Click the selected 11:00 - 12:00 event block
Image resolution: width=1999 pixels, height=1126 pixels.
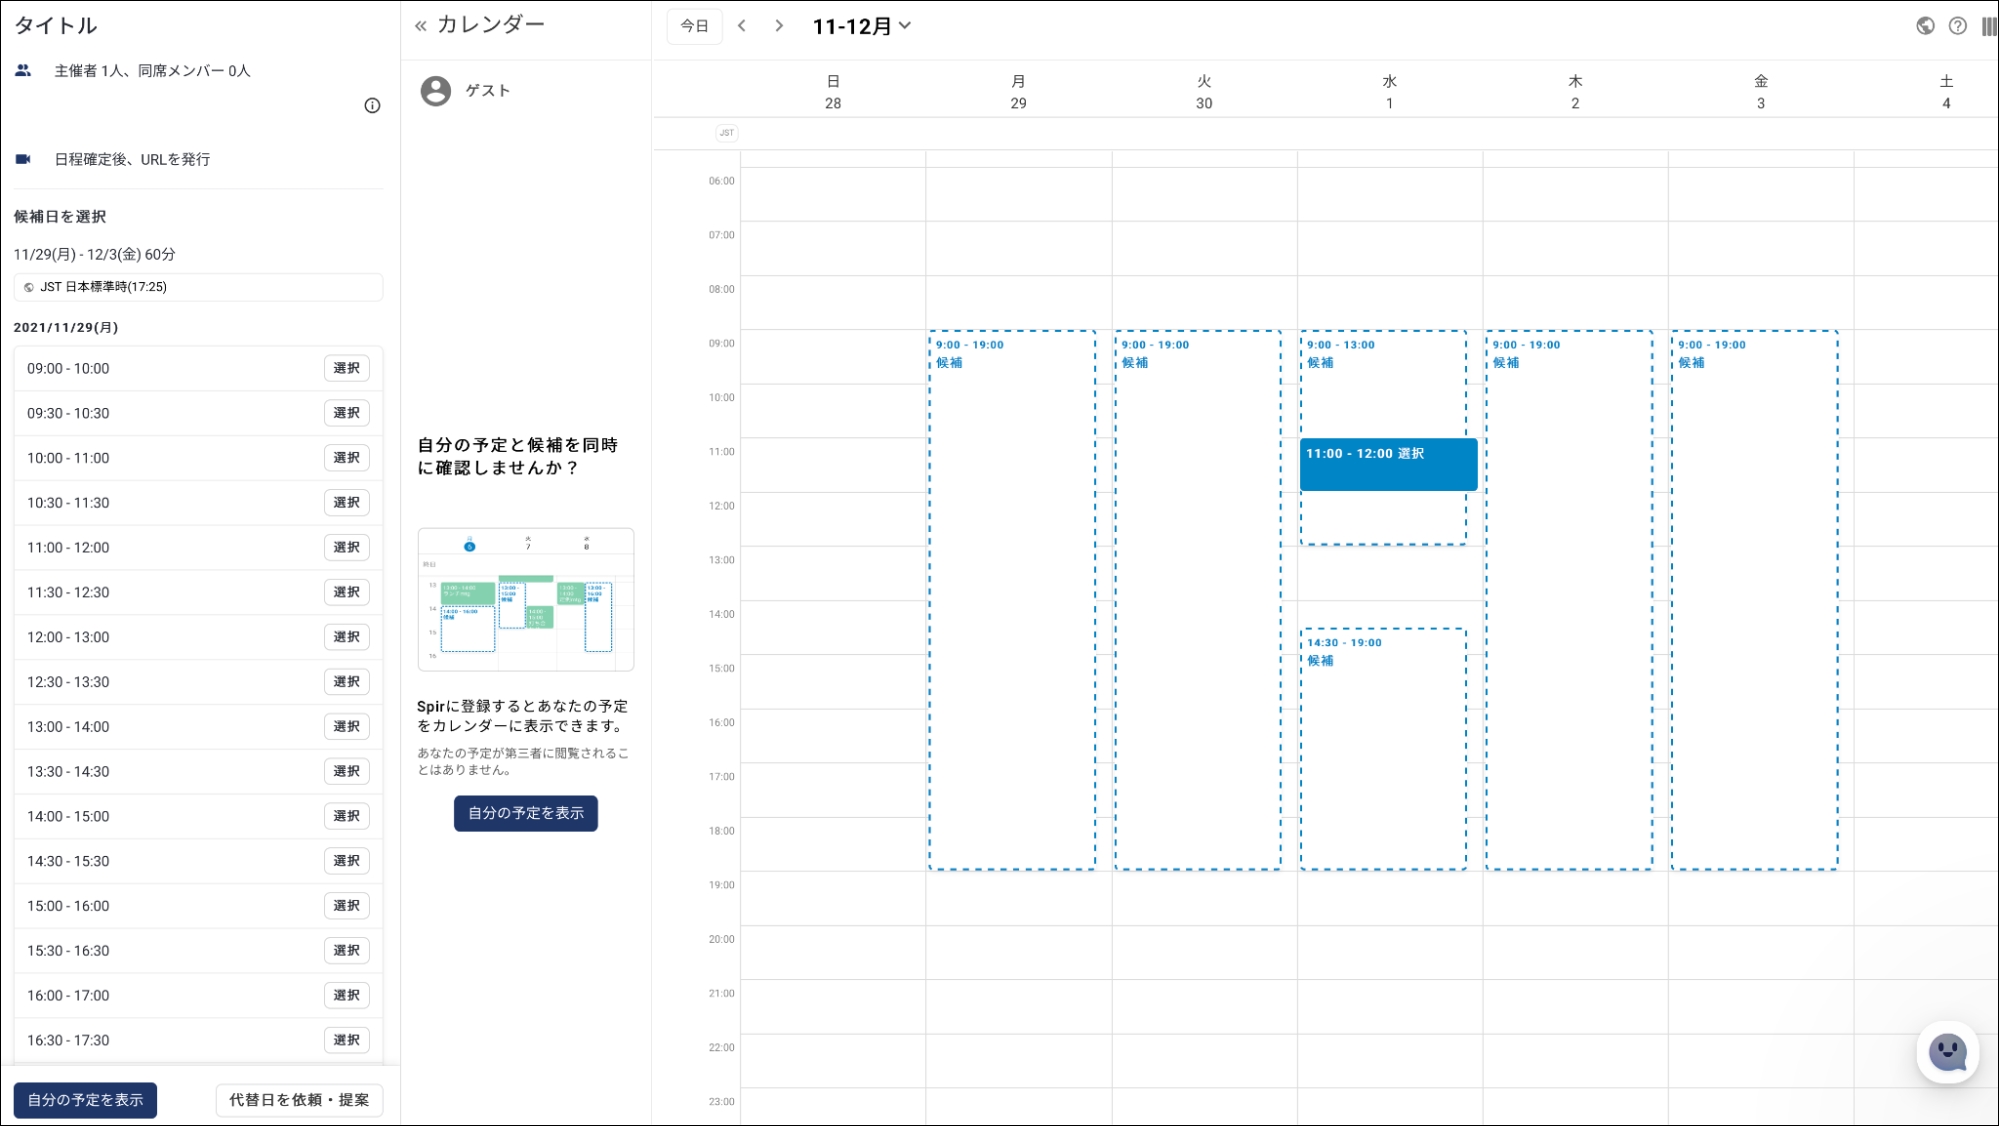[1388, 464]
